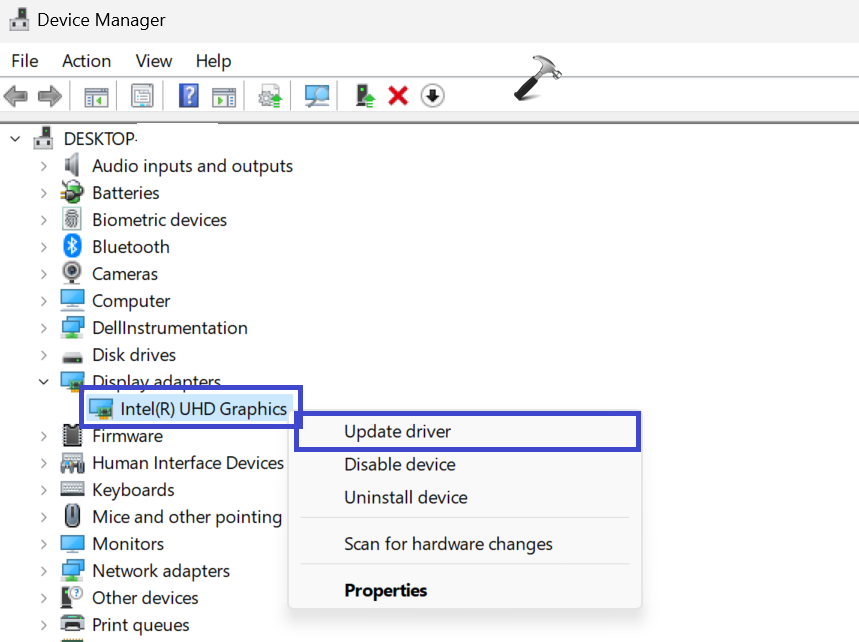Select the Cameras tree item
This screenshot has height=642, width=859.
[x=125, y=274]
